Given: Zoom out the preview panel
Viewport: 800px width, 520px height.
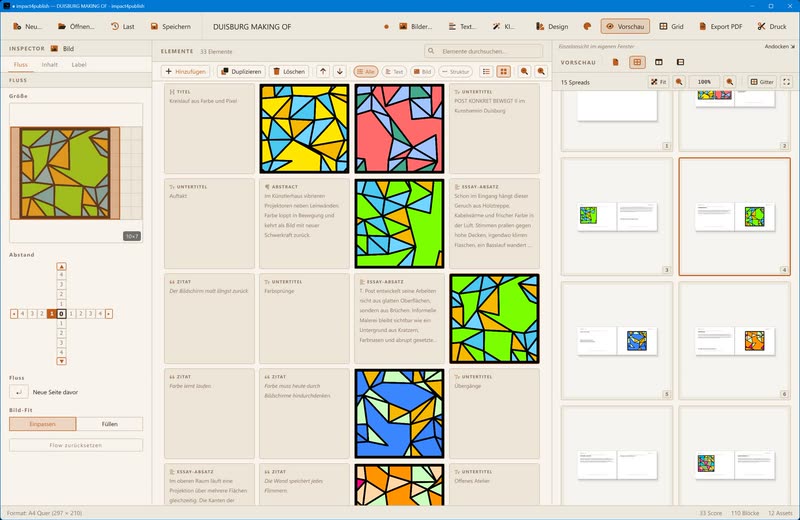Looking at the screenshot, I should coord(679,82).
